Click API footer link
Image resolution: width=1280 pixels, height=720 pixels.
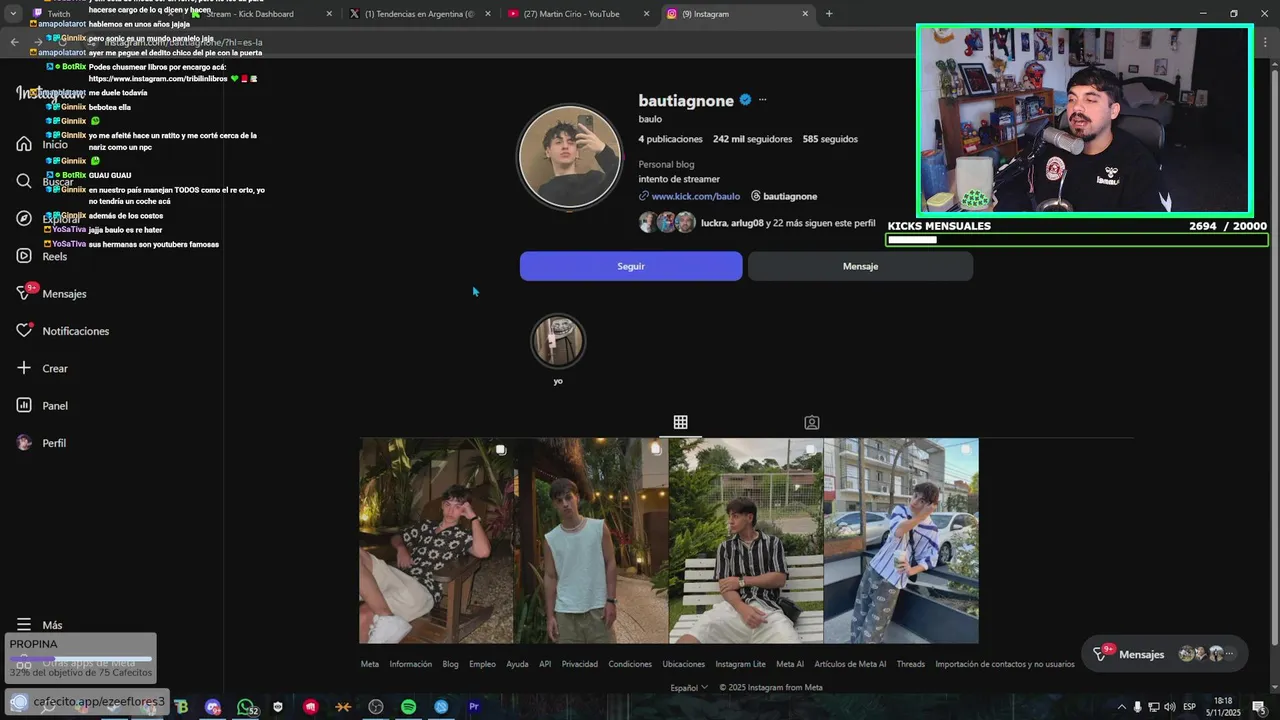click(x=545, y=664)
